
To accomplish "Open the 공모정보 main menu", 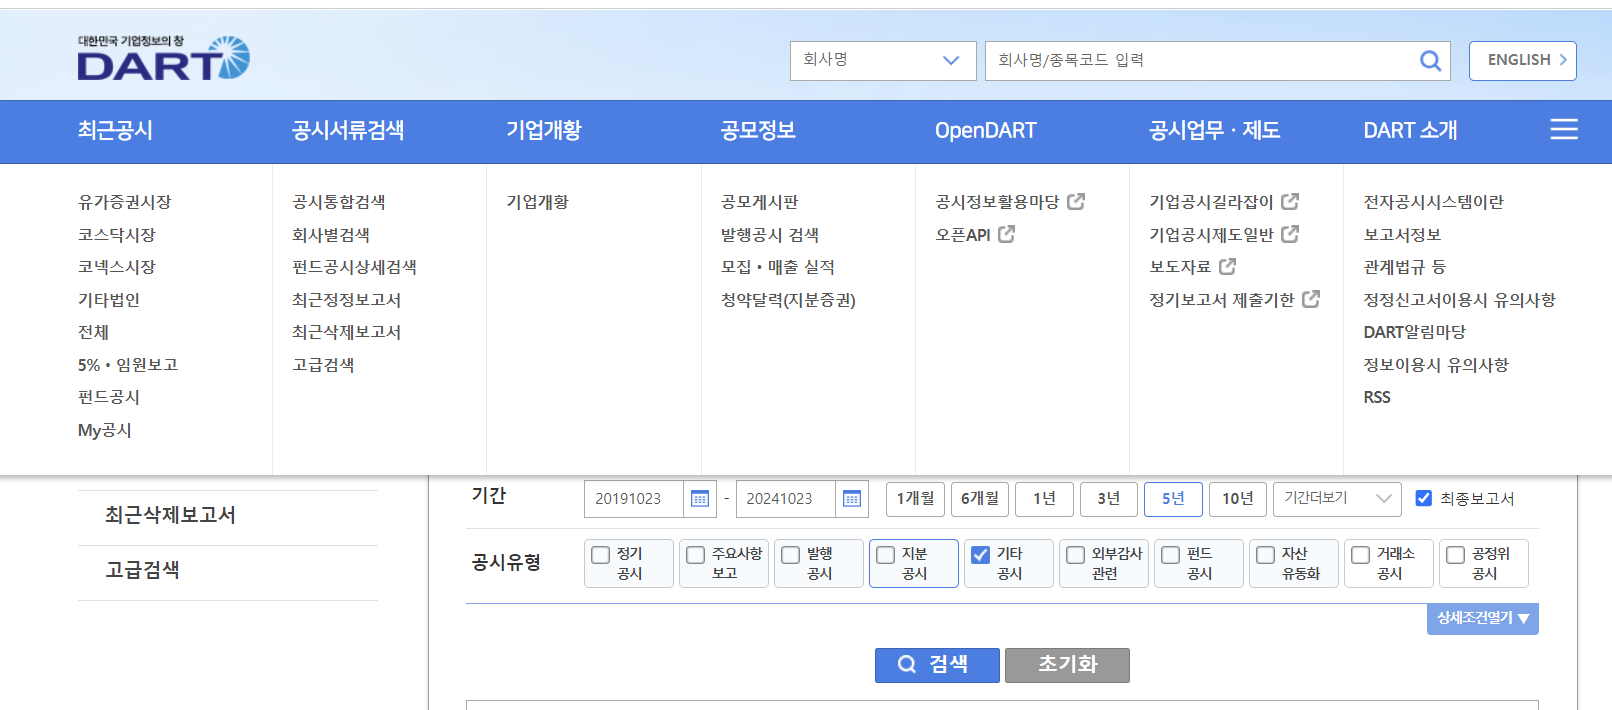I will click(x=758, y=130).
